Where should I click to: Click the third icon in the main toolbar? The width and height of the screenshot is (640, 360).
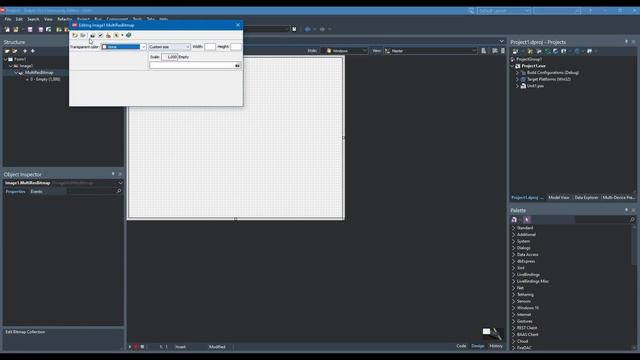[x=30, y=29]
